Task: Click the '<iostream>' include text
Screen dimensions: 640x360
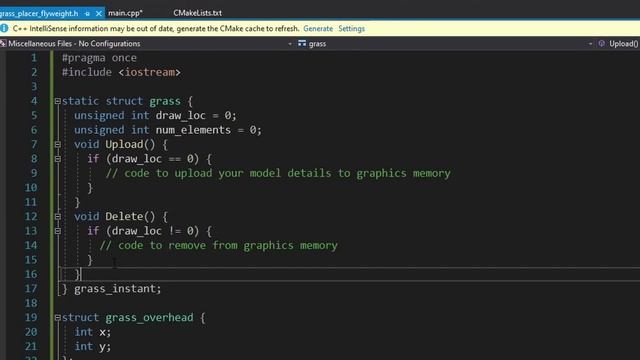Action: pos(149,72)
